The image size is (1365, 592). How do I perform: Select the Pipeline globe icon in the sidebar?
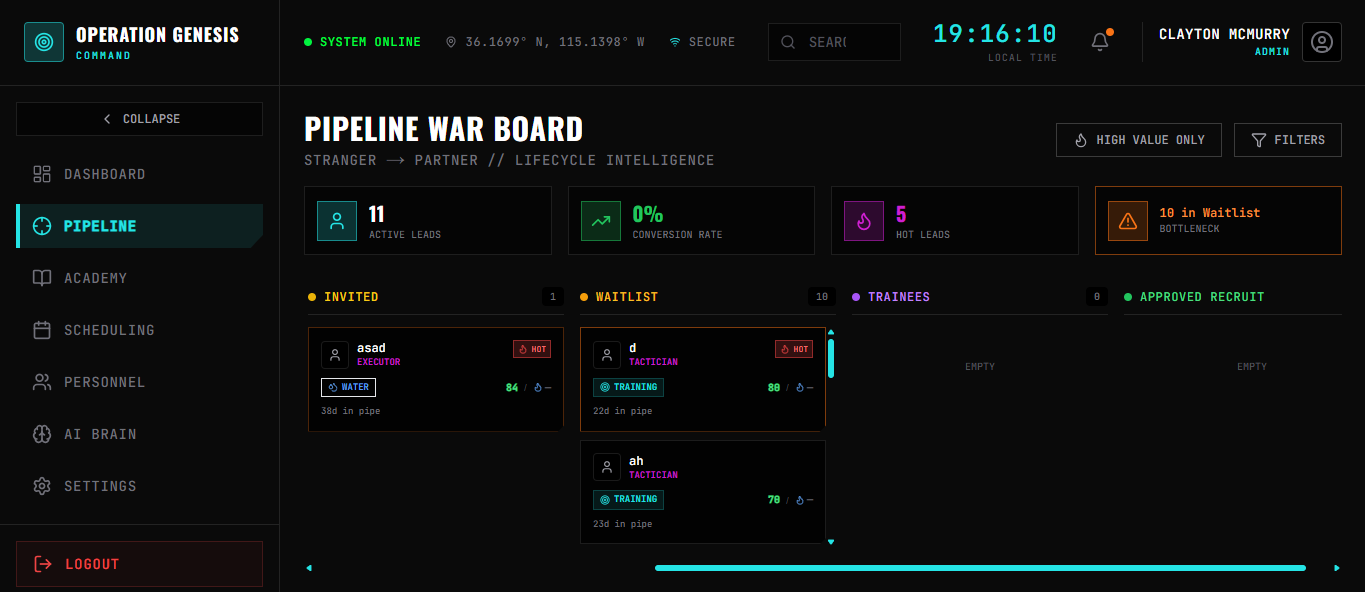(41, 226)
